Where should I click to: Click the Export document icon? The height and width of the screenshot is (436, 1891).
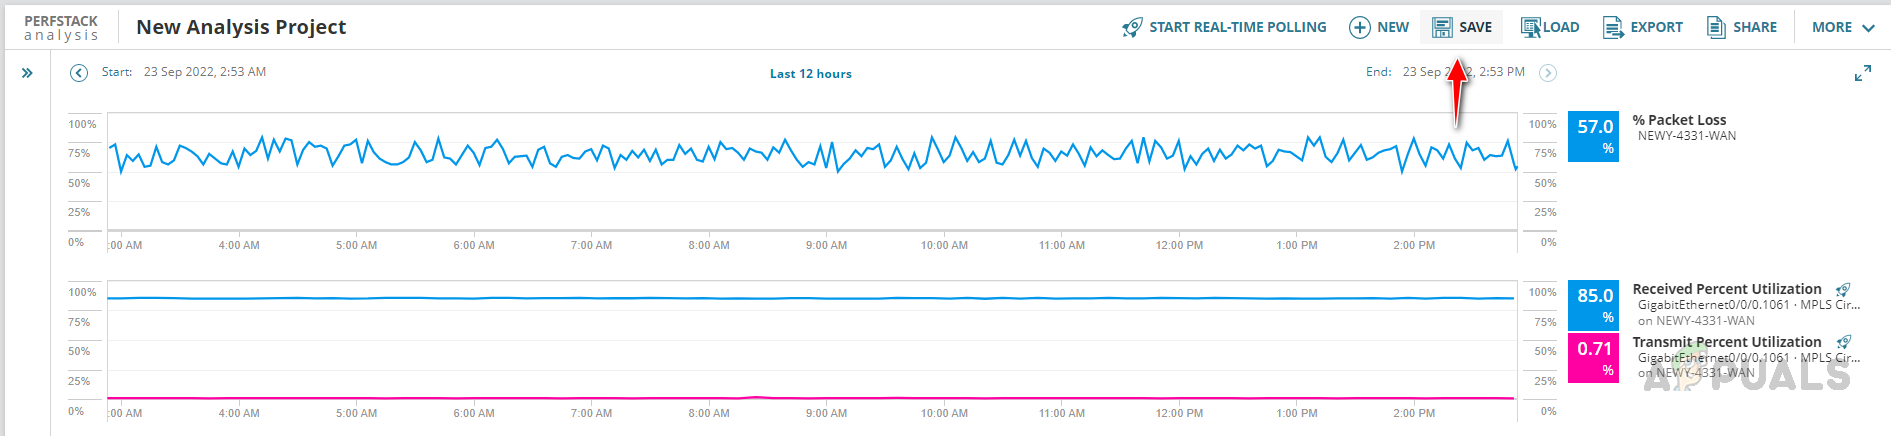(1612, 27)
